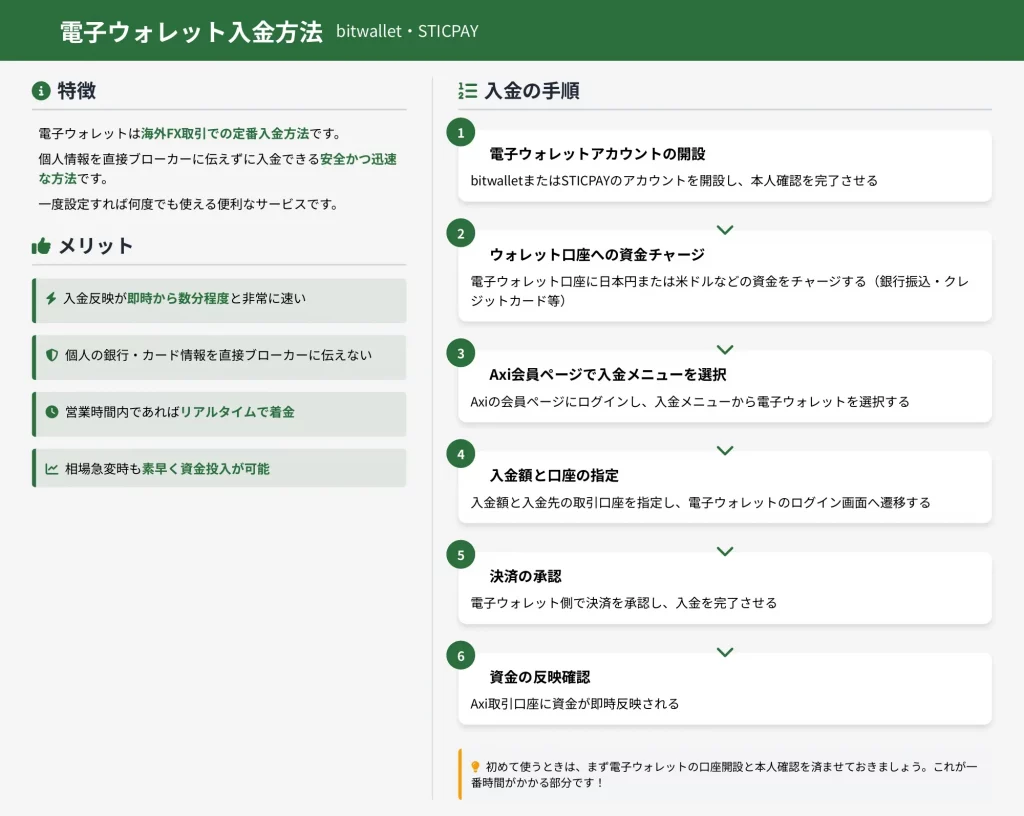Click the clock icon in third merit
Screen dimensions: 1024x816
click(52, 412)
